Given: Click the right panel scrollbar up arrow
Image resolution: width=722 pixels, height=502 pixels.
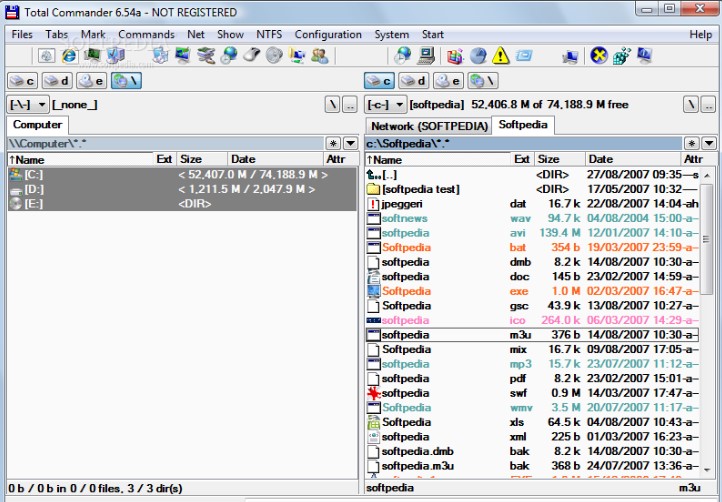Looking at the screenshot, I should click(707, 175).
